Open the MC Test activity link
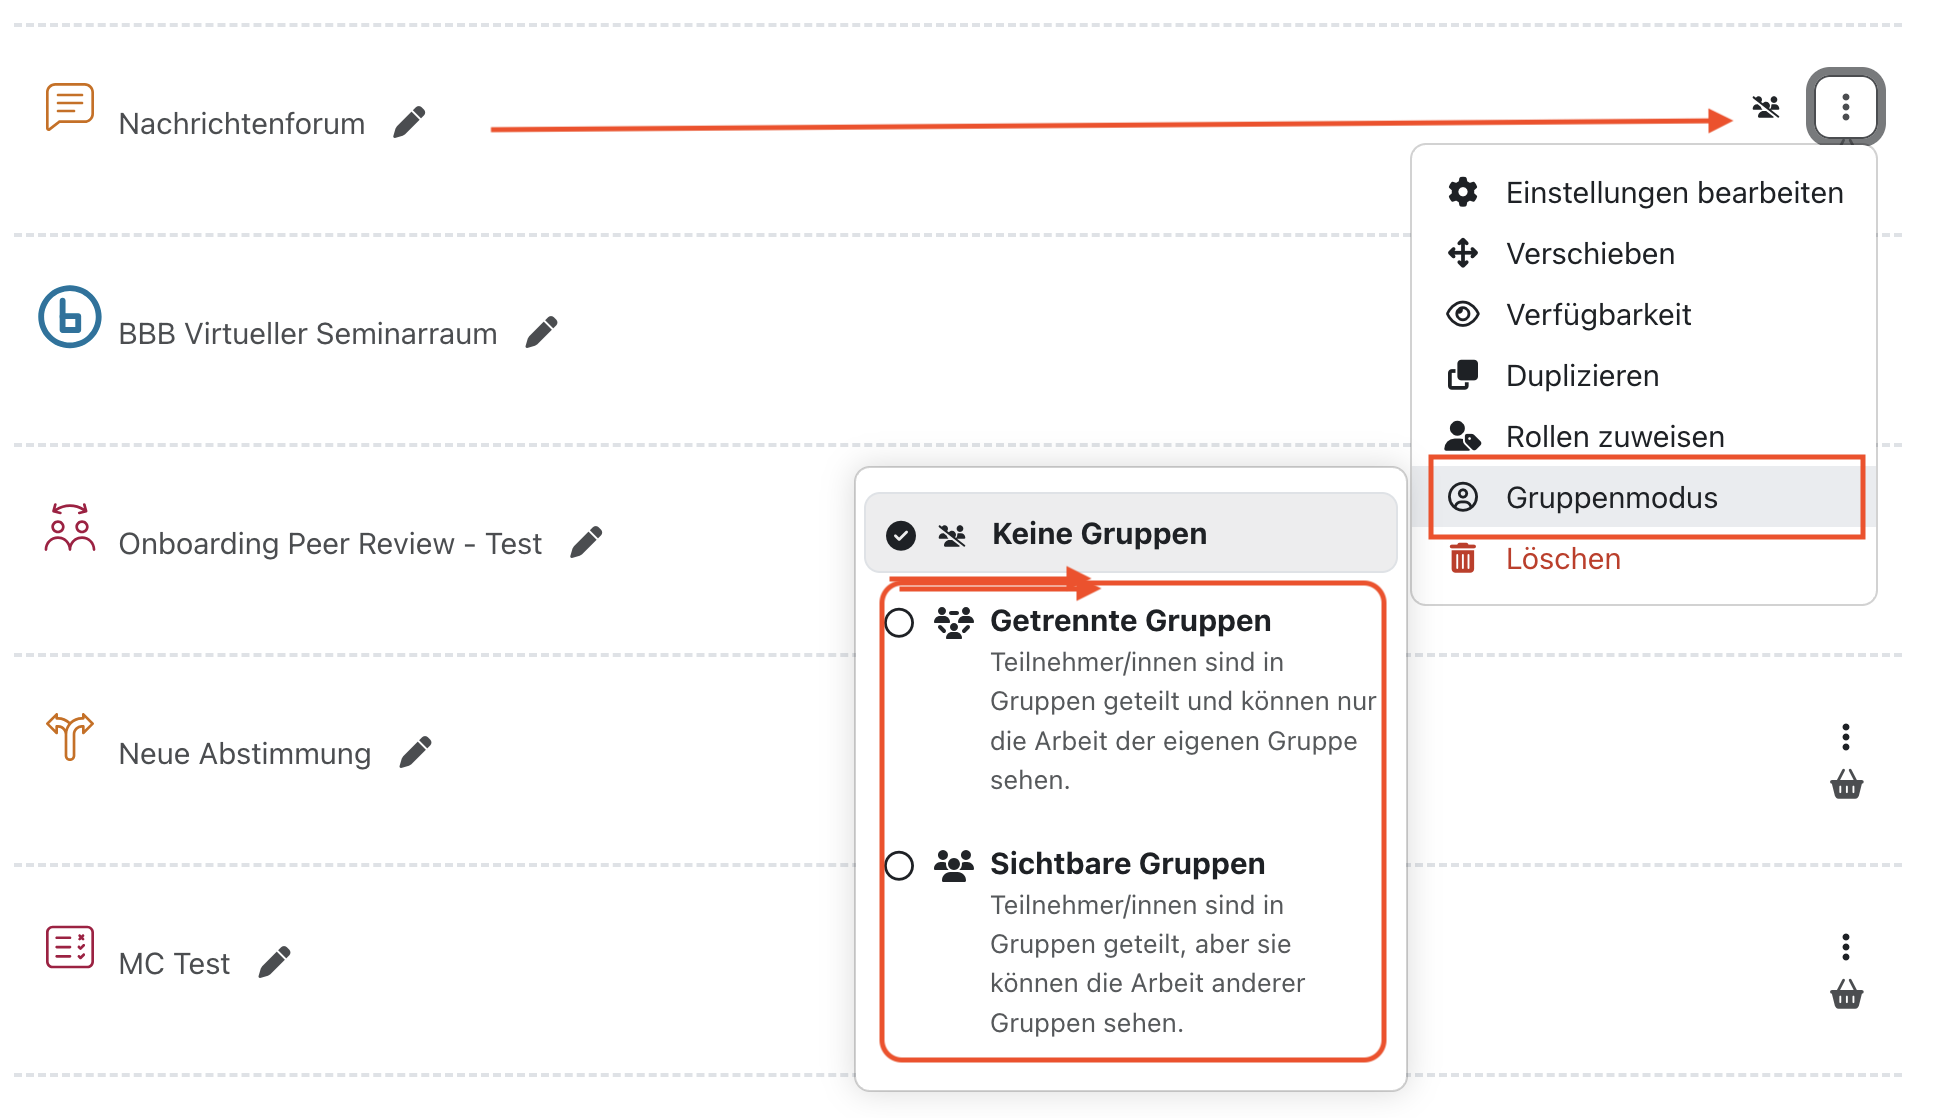Viewport: 1942px width, 1118px height. coord(174,964)
